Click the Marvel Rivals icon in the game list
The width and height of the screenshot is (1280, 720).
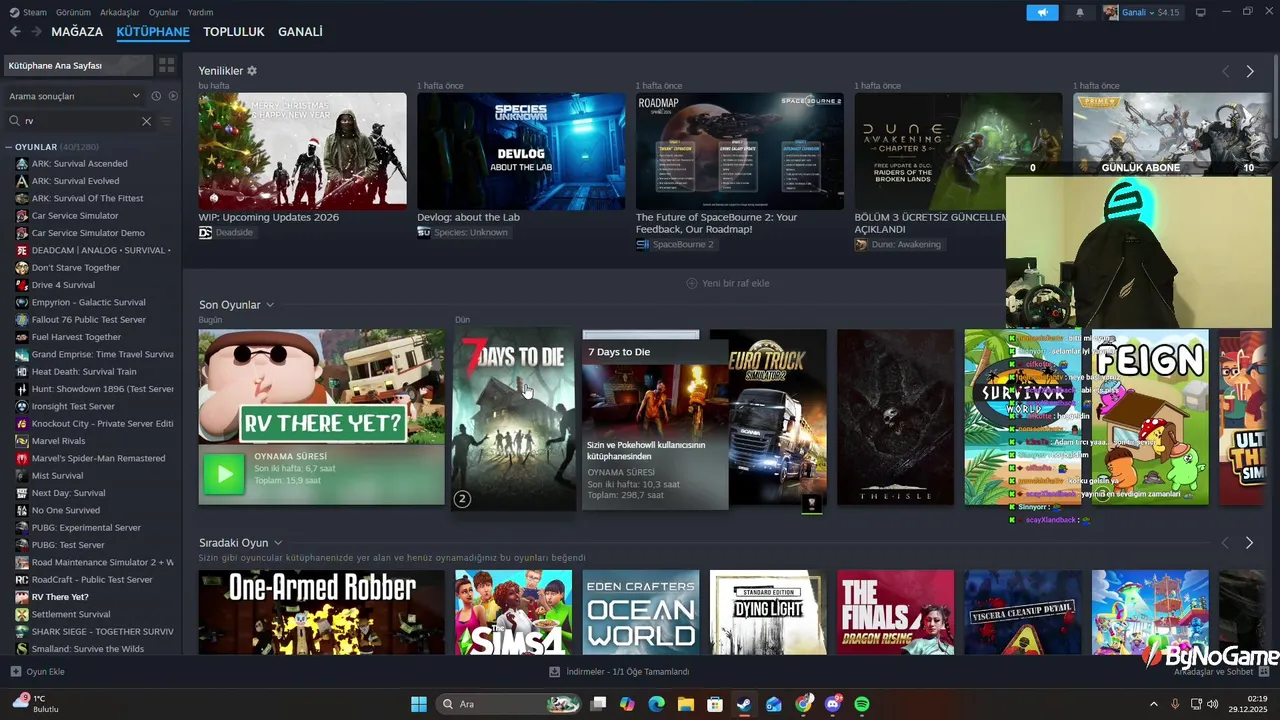pos(22,441)
